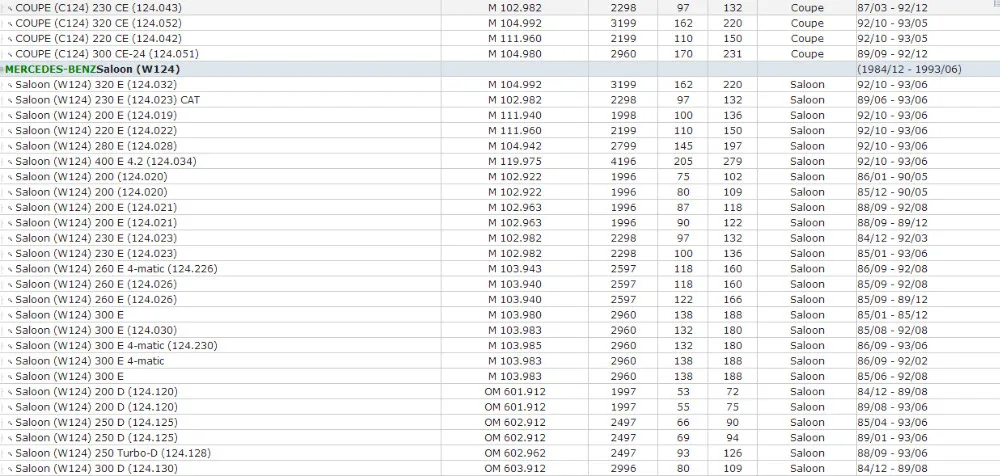Screen dimensions: 1000x476
Task: Click the date range (1984/12 - 1993/06)
Action: pos(909,69)
